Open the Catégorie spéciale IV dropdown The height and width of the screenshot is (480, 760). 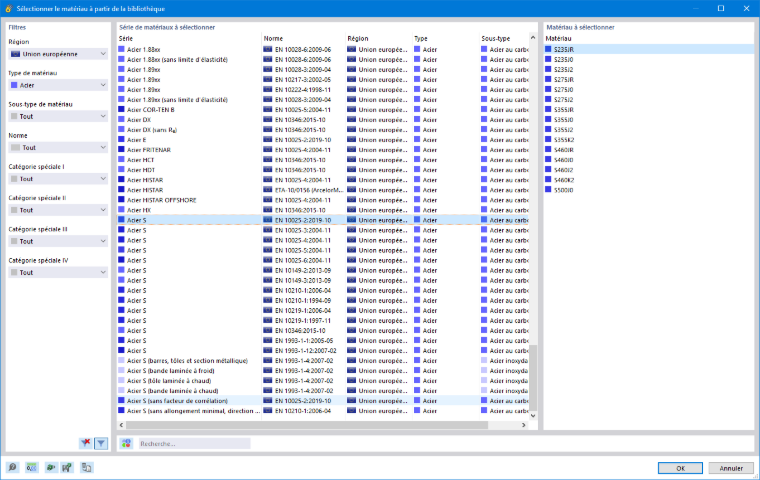coord(58,272)
